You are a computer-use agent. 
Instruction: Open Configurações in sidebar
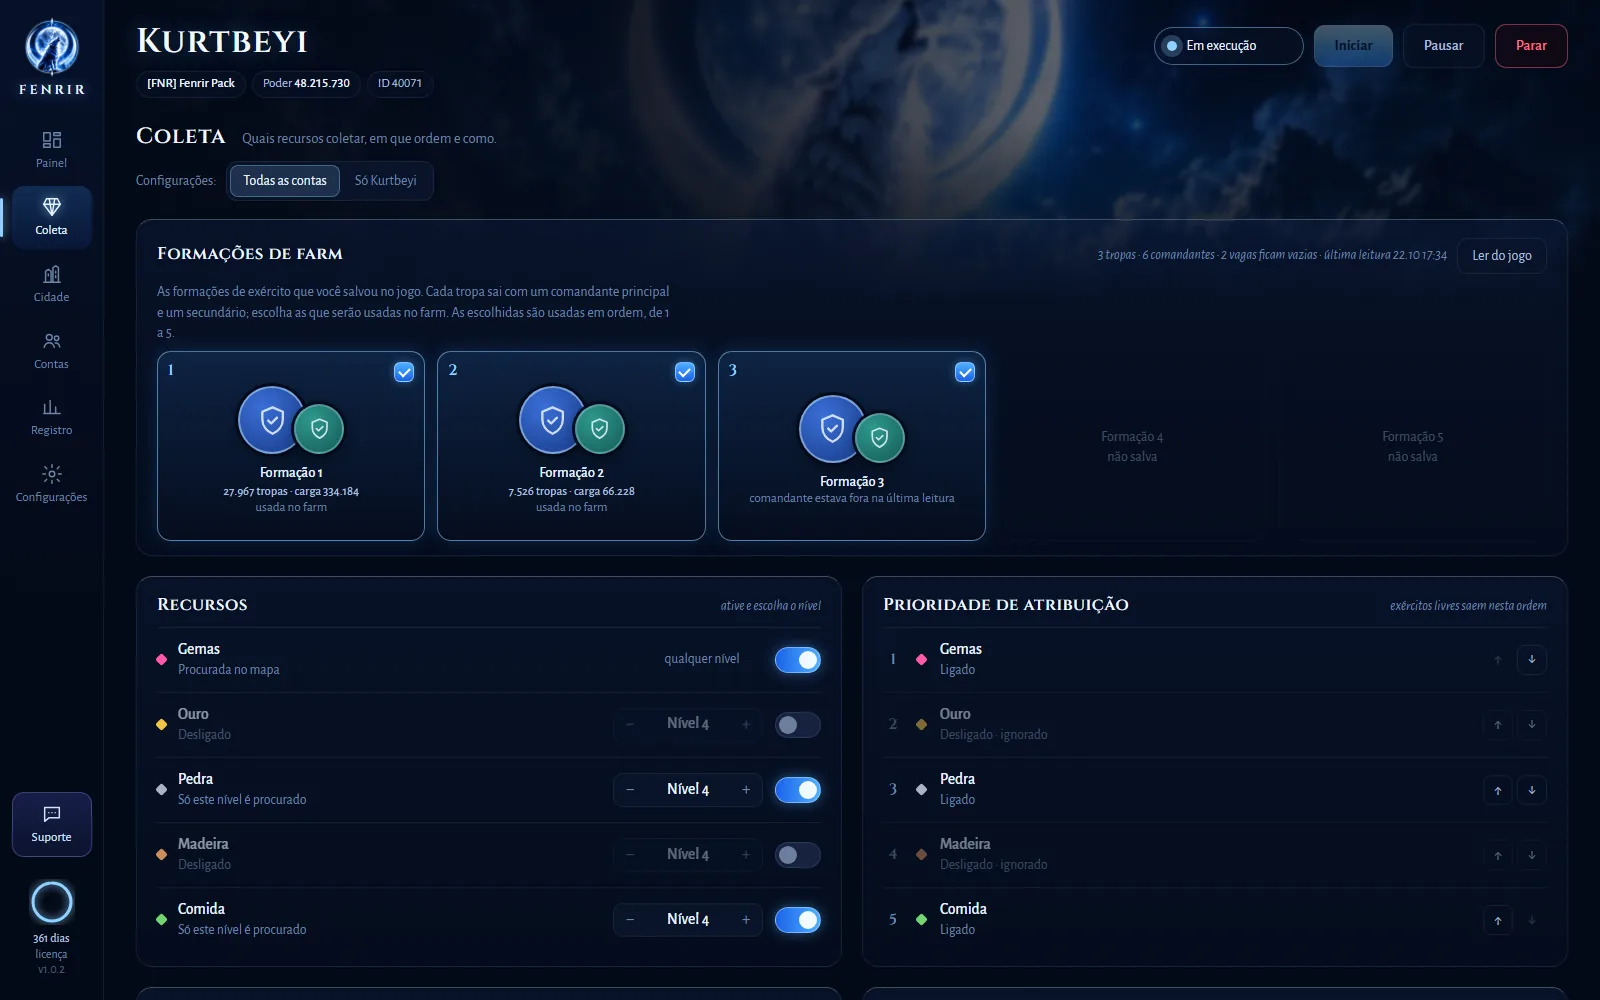51,484
